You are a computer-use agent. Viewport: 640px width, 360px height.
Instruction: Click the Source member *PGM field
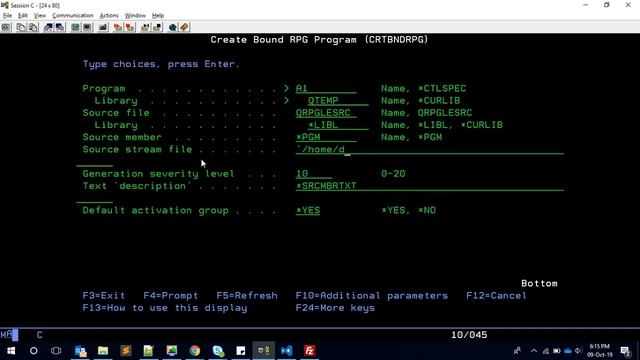pos(326,138)
